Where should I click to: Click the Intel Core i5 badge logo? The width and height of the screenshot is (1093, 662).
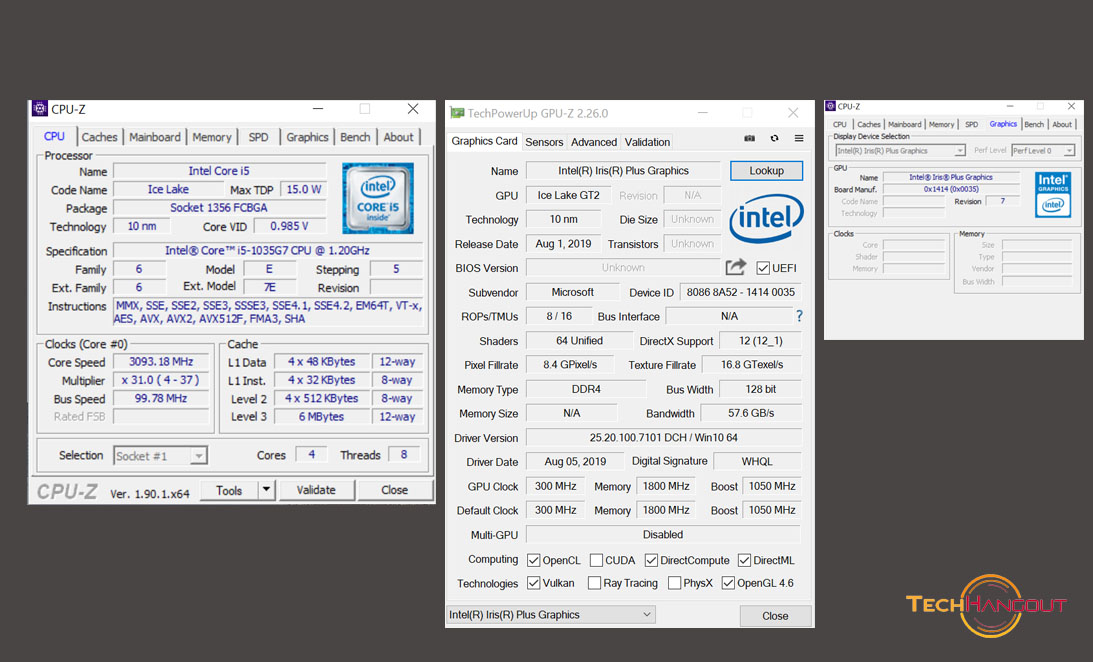point(378,198)
